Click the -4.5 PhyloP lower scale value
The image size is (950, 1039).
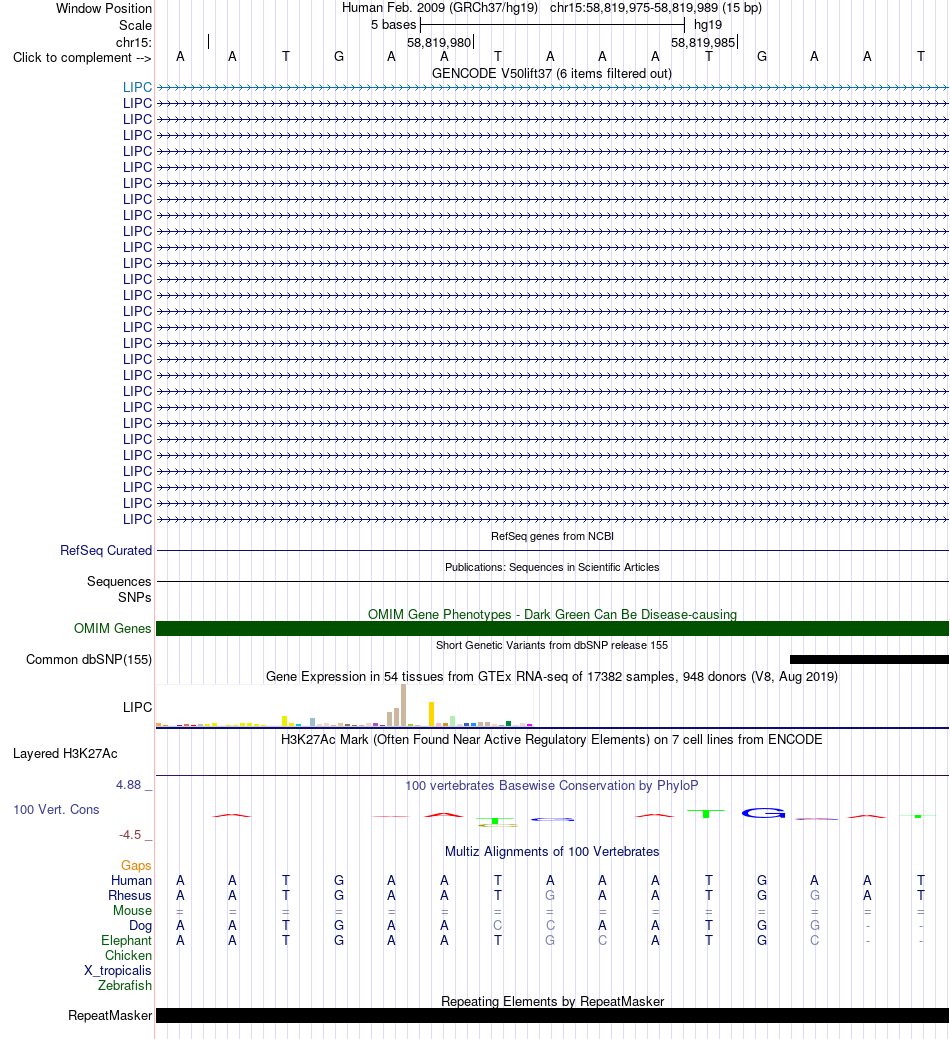130,835
